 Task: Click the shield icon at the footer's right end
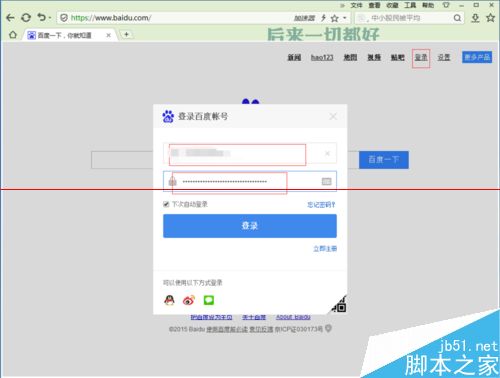(328, 329)
